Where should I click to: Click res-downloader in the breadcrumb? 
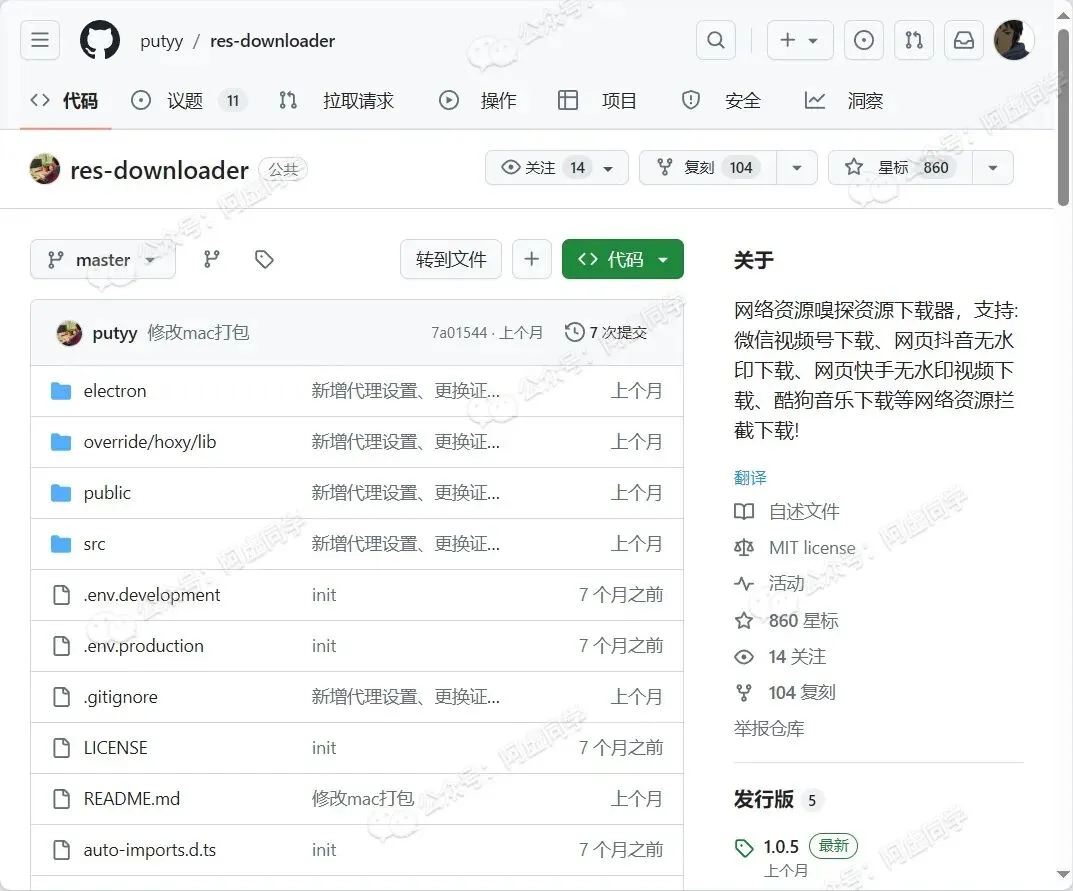pos(272,41)
